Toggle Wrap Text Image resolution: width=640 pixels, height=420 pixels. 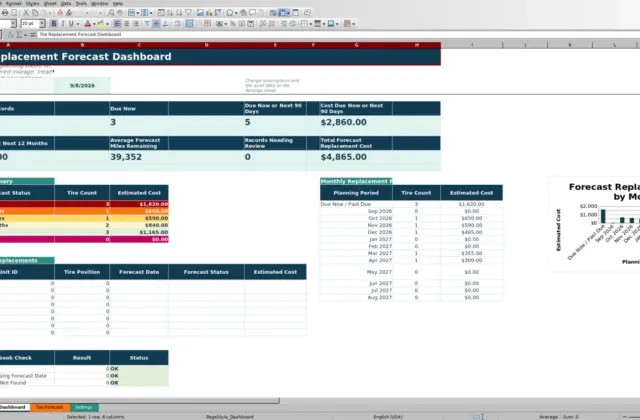[177, 24]
